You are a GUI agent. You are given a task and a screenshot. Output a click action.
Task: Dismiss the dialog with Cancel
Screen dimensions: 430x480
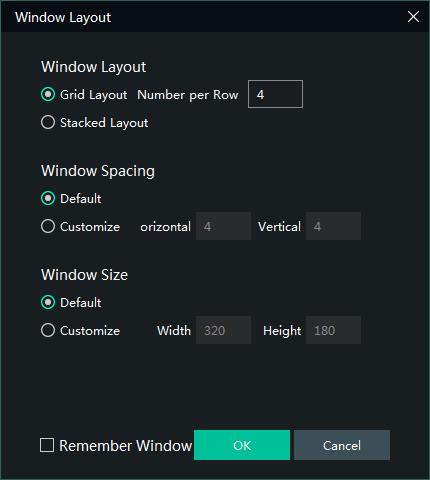[342, 445]
